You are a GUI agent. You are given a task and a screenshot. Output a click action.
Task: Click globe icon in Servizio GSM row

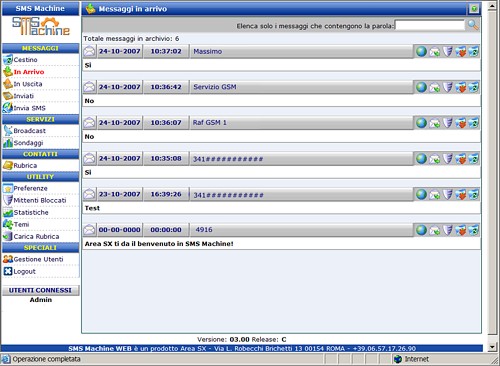point(421,87)
